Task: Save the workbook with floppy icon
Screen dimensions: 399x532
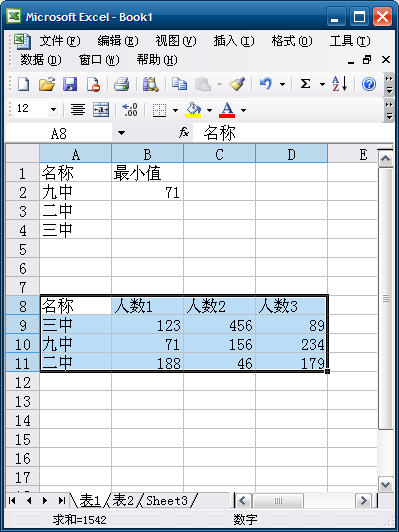Action: (70, 84)
